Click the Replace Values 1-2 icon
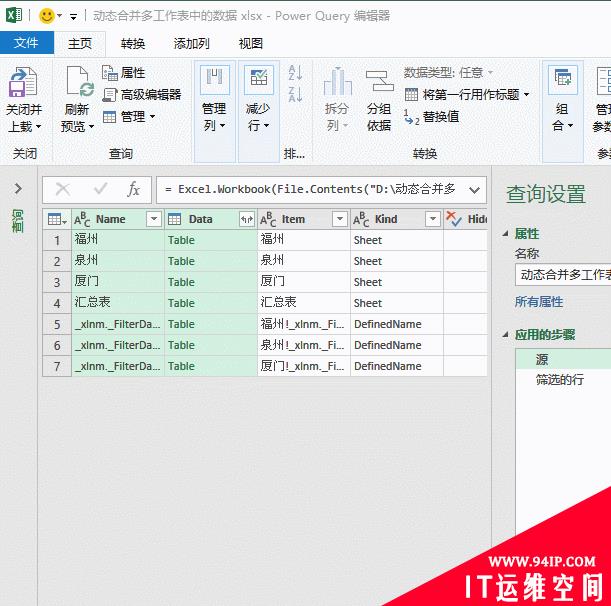Image resolution: width=611 pixels, height=606 pixels. point(411,117)
